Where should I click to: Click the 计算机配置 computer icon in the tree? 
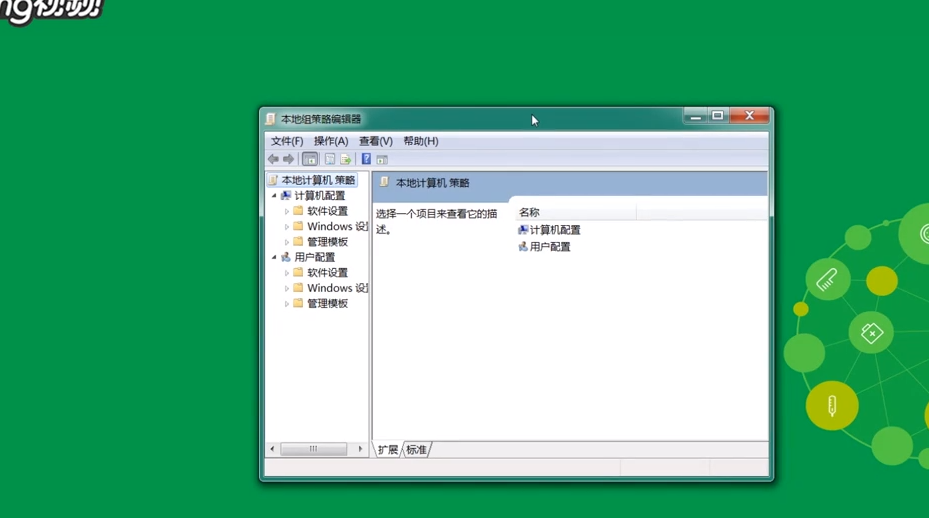tap(286, 195)
